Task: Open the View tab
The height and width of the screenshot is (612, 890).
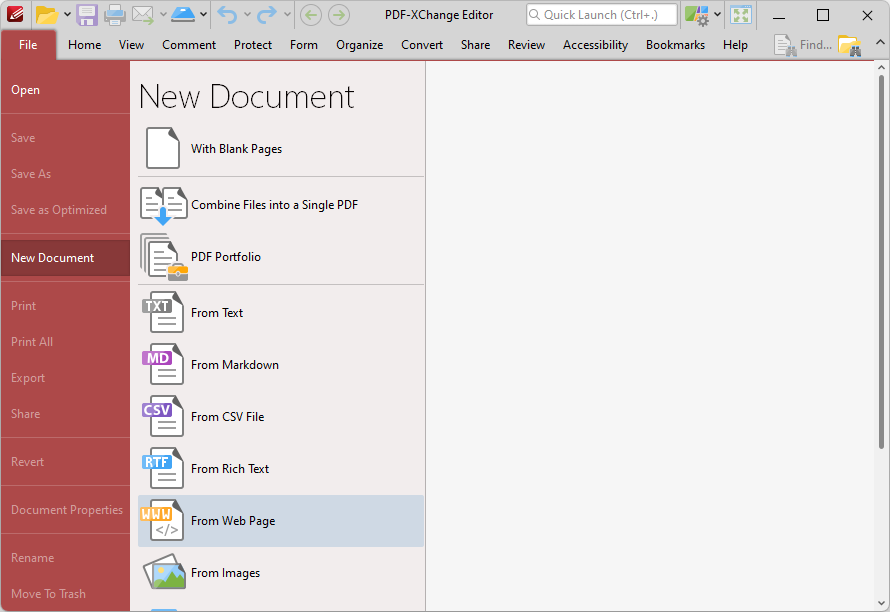Action: (x=131, y=45)
